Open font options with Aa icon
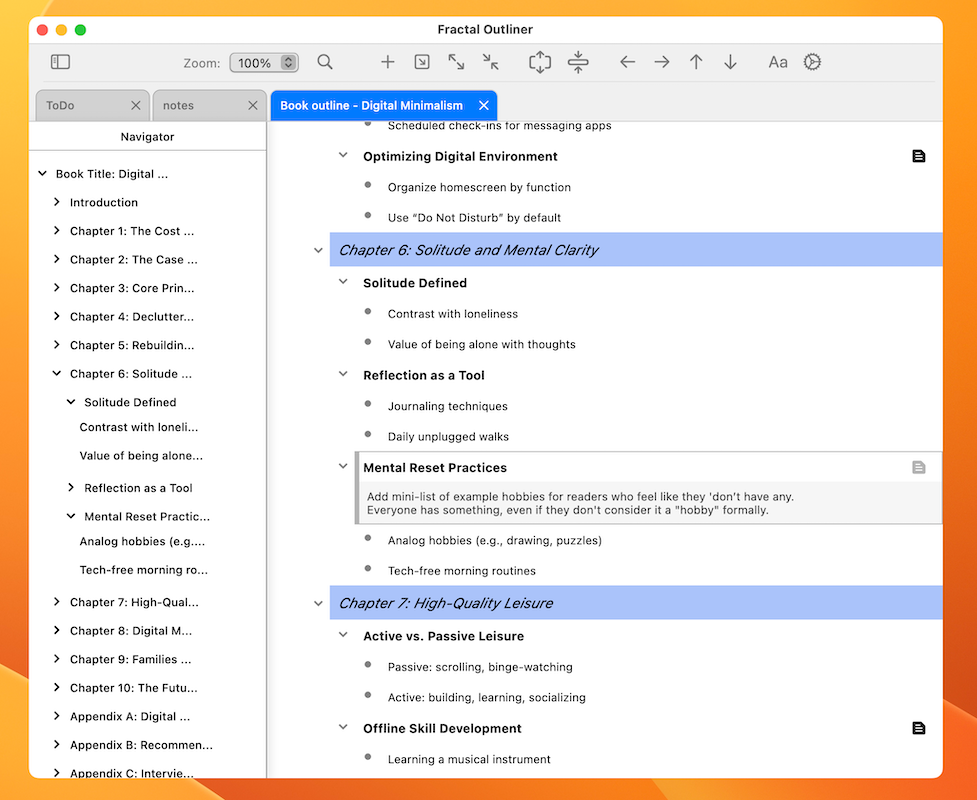The image size is (977, 800). pos(778,62)
